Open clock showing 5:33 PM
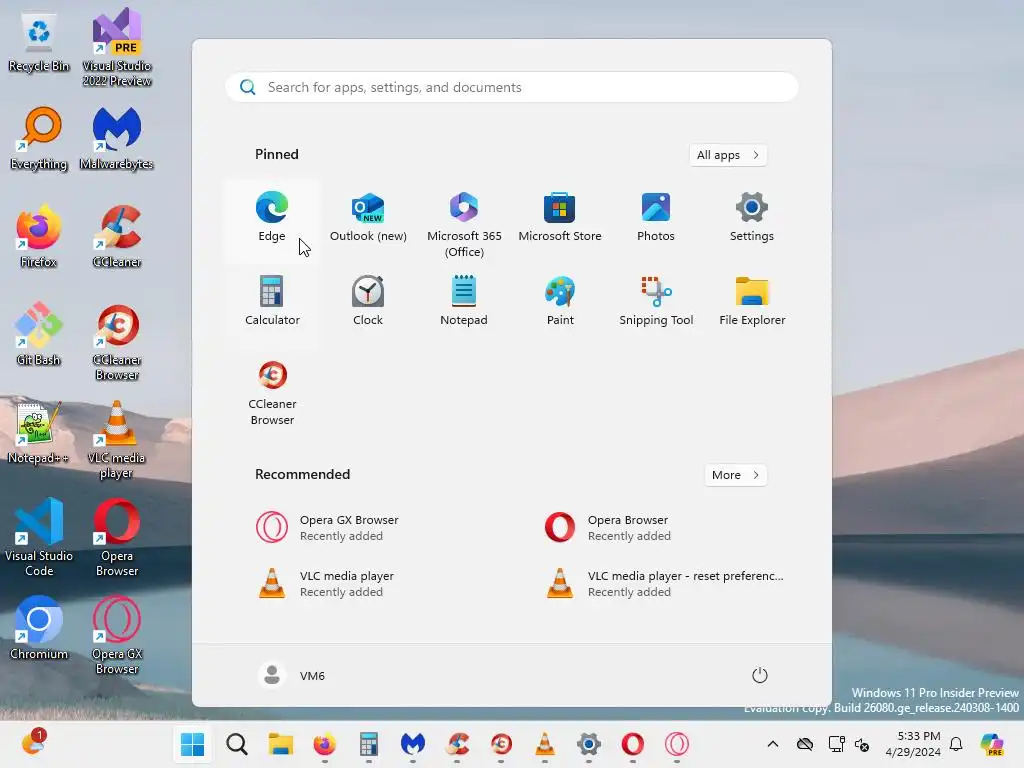The image size is (1024, 768). [x=913, y=744]
